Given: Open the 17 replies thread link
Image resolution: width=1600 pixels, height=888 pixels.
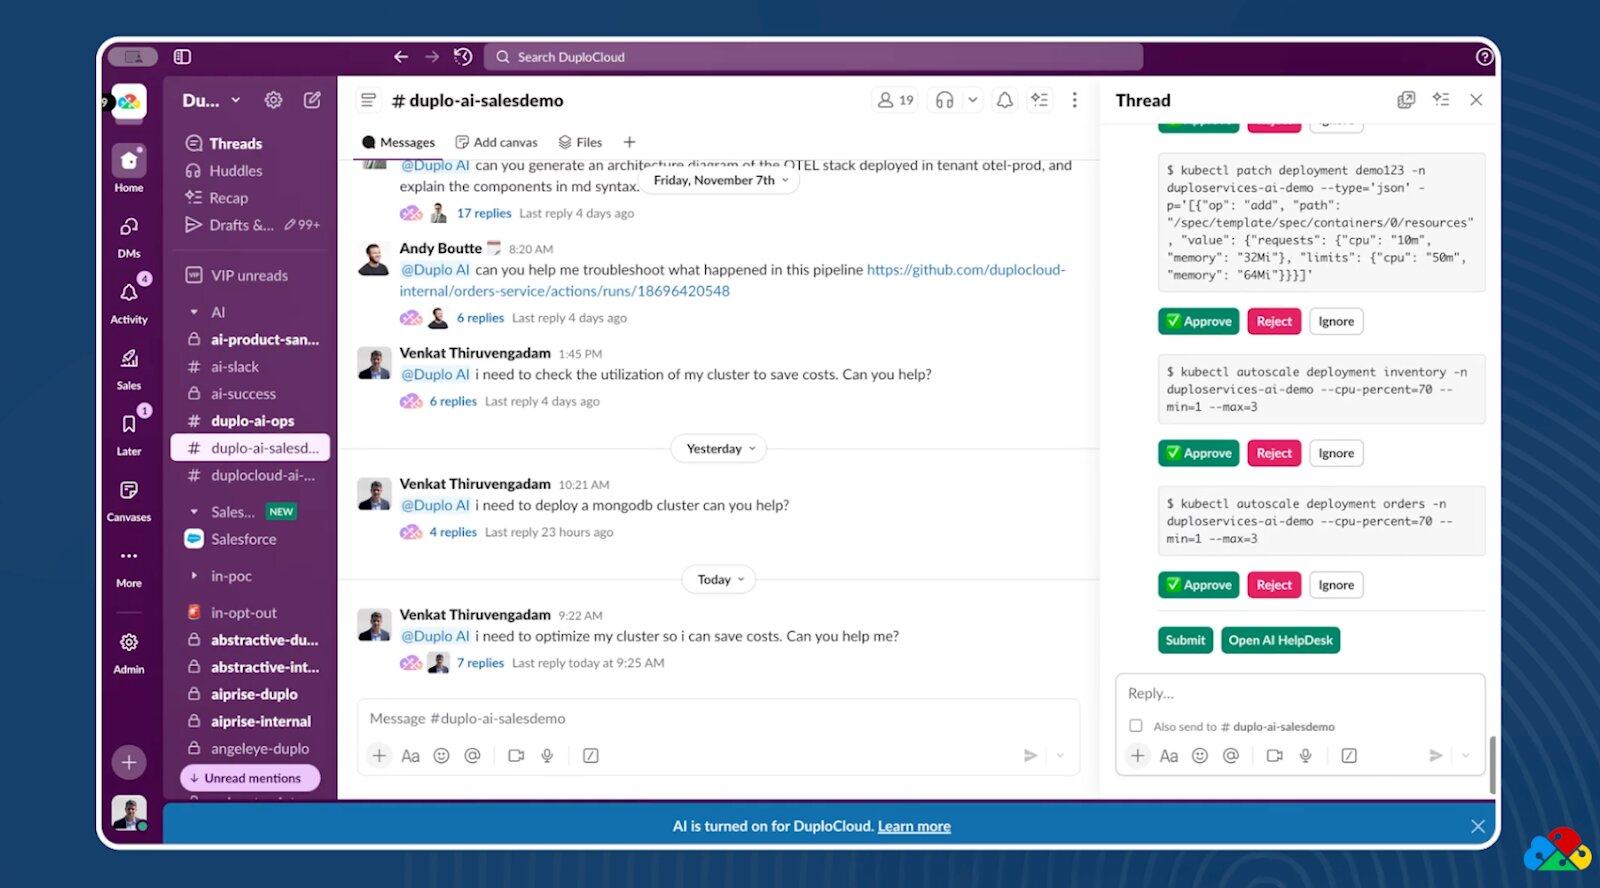Looking at the screenshot, I should point(484,213).
